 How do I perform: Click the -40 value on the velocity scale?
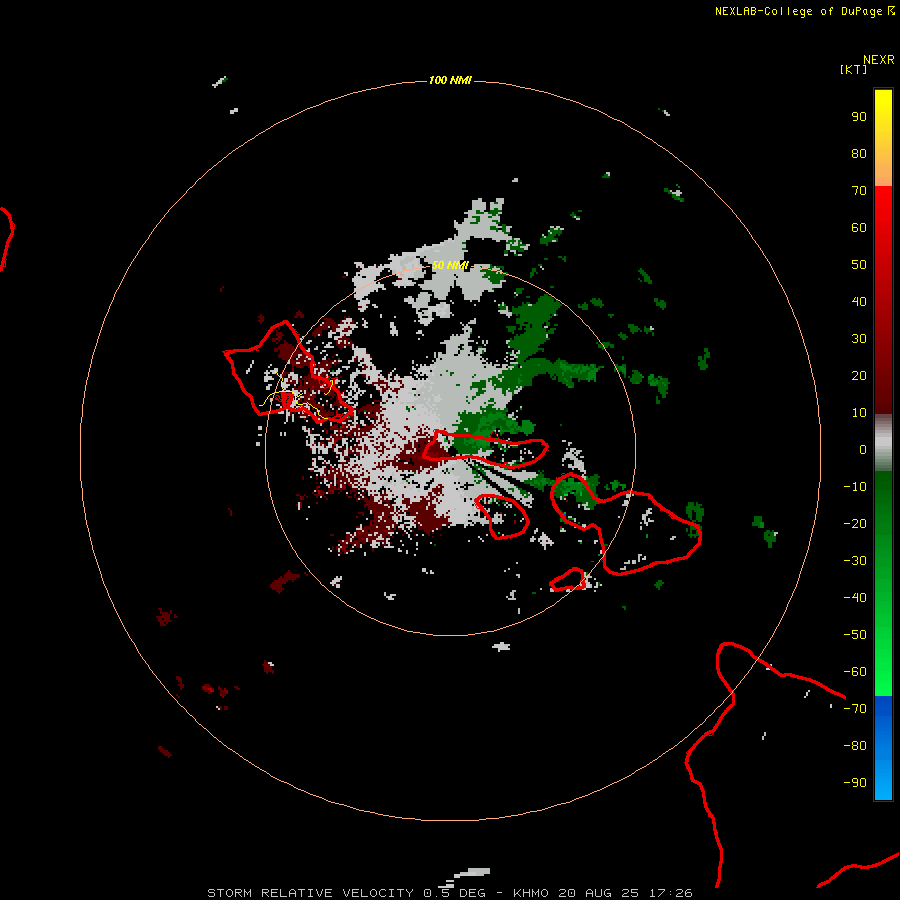click(855, 598)
